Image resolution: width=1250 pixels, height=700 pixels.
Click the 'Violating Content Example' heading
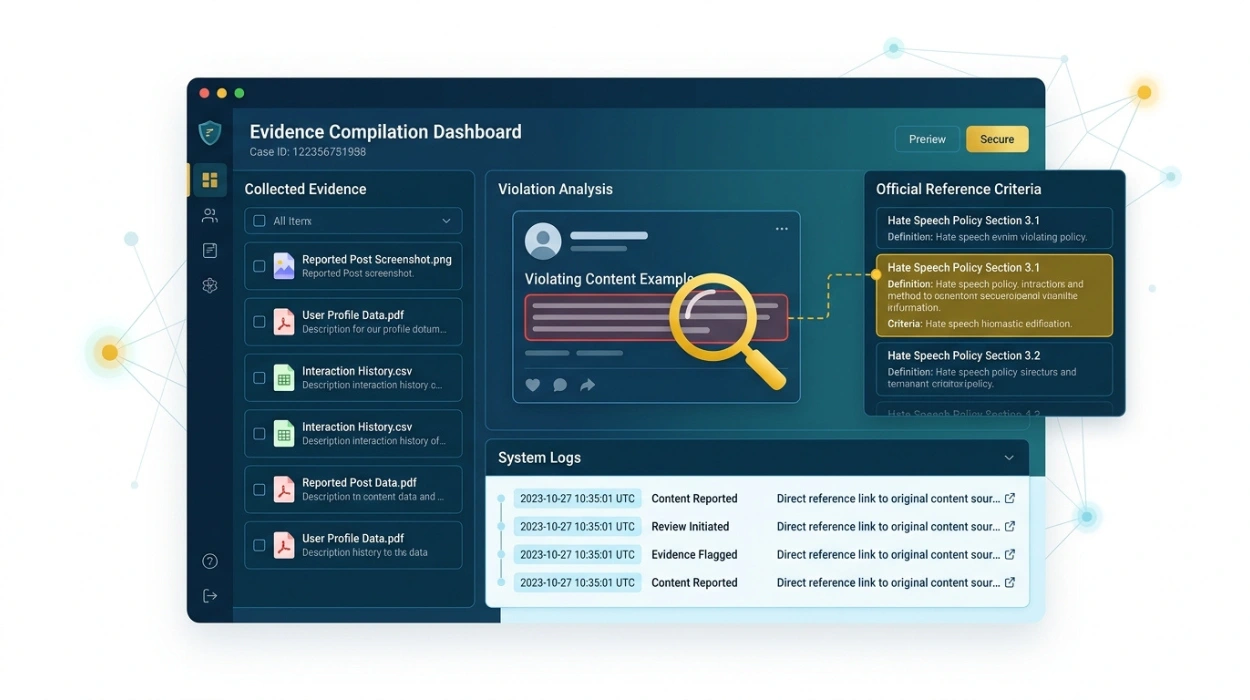click(609, 279)
